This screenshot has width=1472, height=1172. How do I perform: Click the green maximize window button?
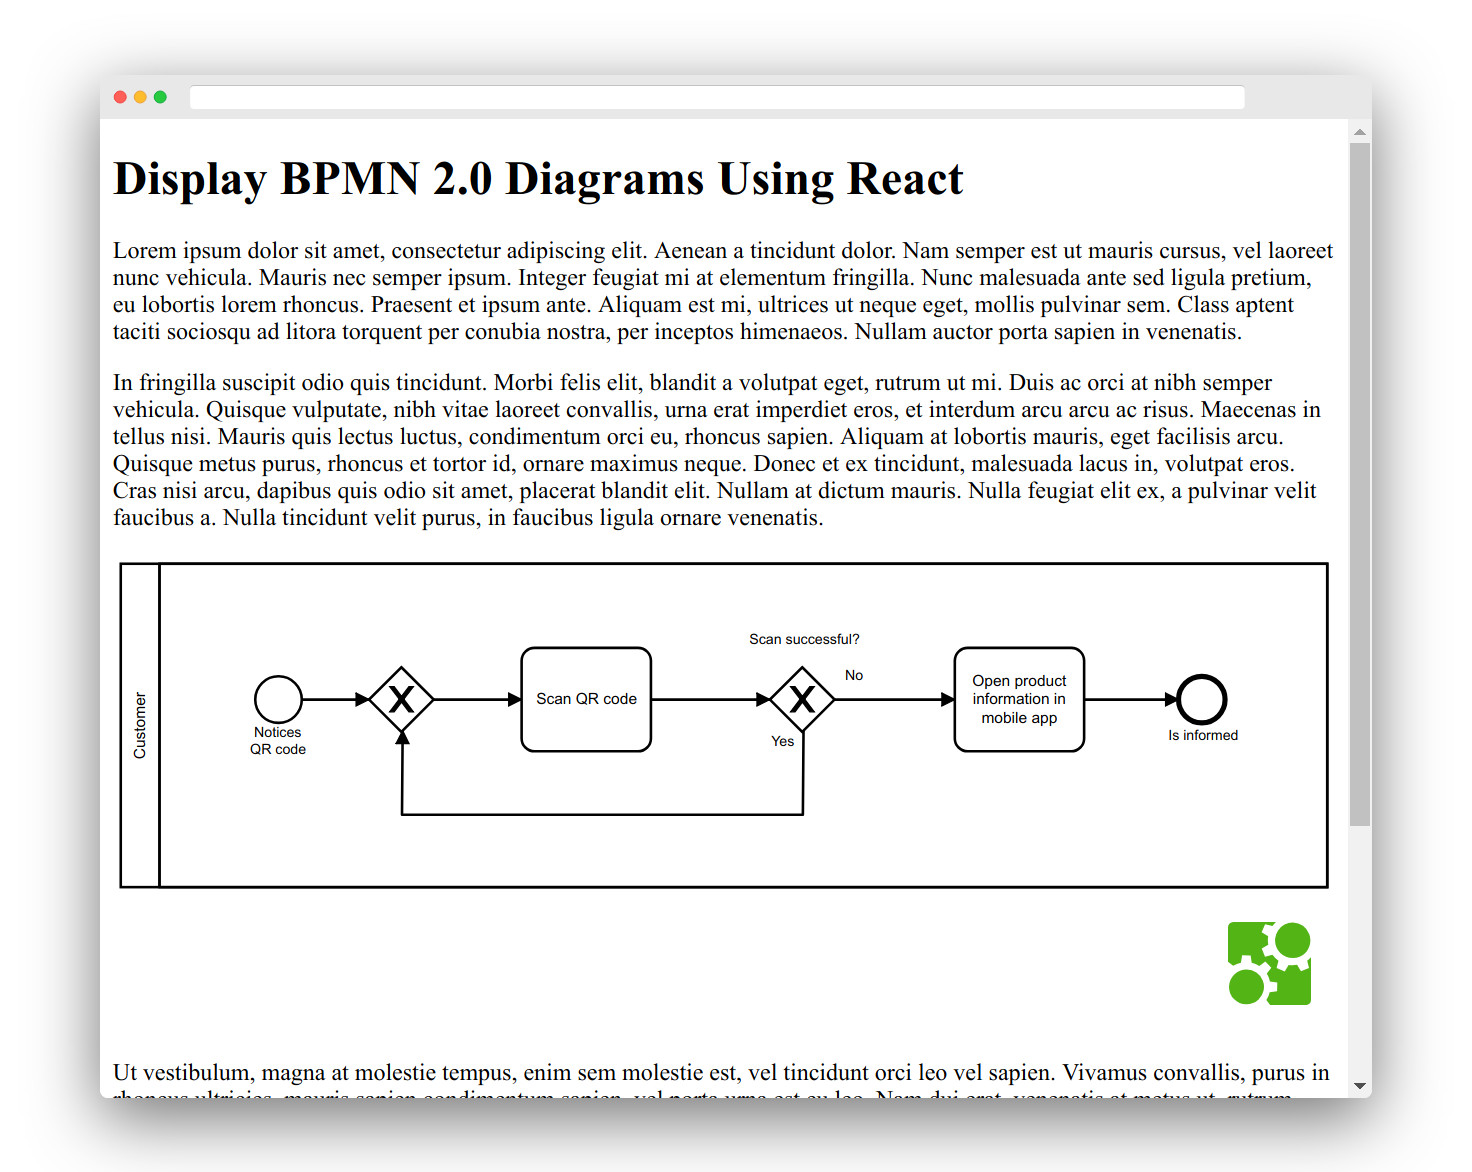(x=160, y=97)
